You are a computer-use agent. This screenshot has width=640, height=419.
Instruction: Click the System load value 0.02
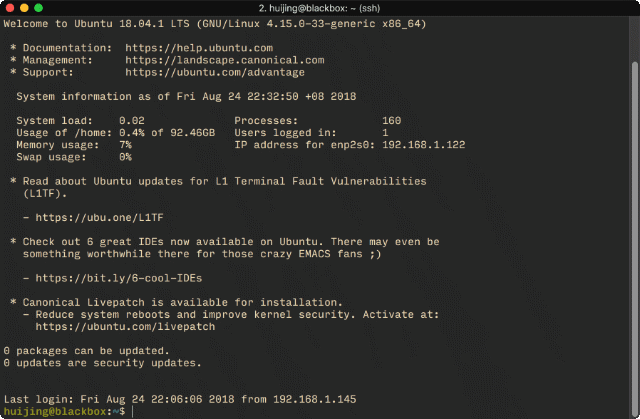click(x=131, y=121)
